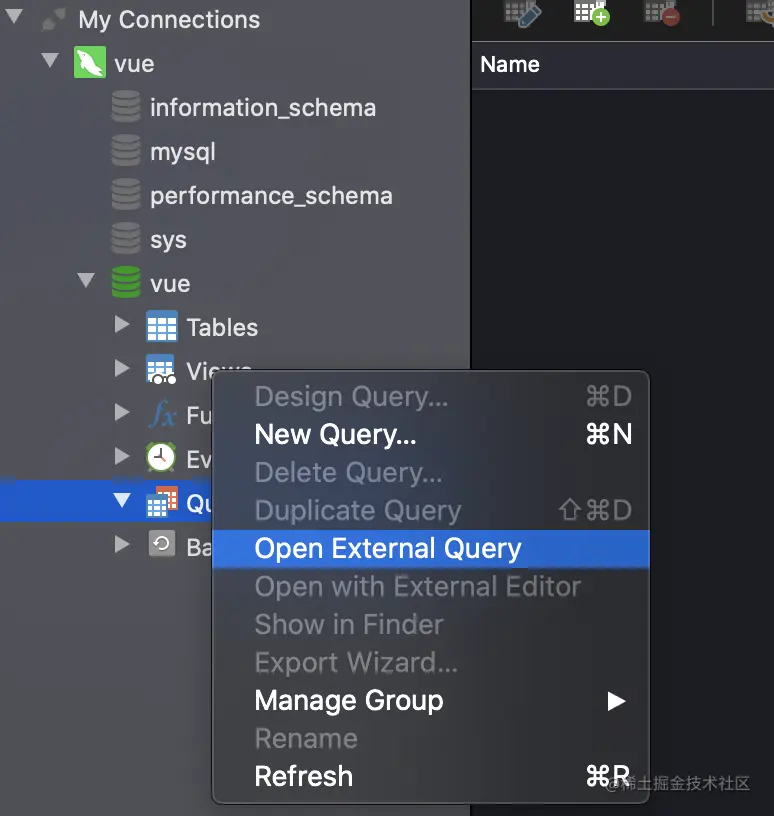This screenshot has width=774, height=816.
Task: Select the mysql database icon
Action: (126, 150)
